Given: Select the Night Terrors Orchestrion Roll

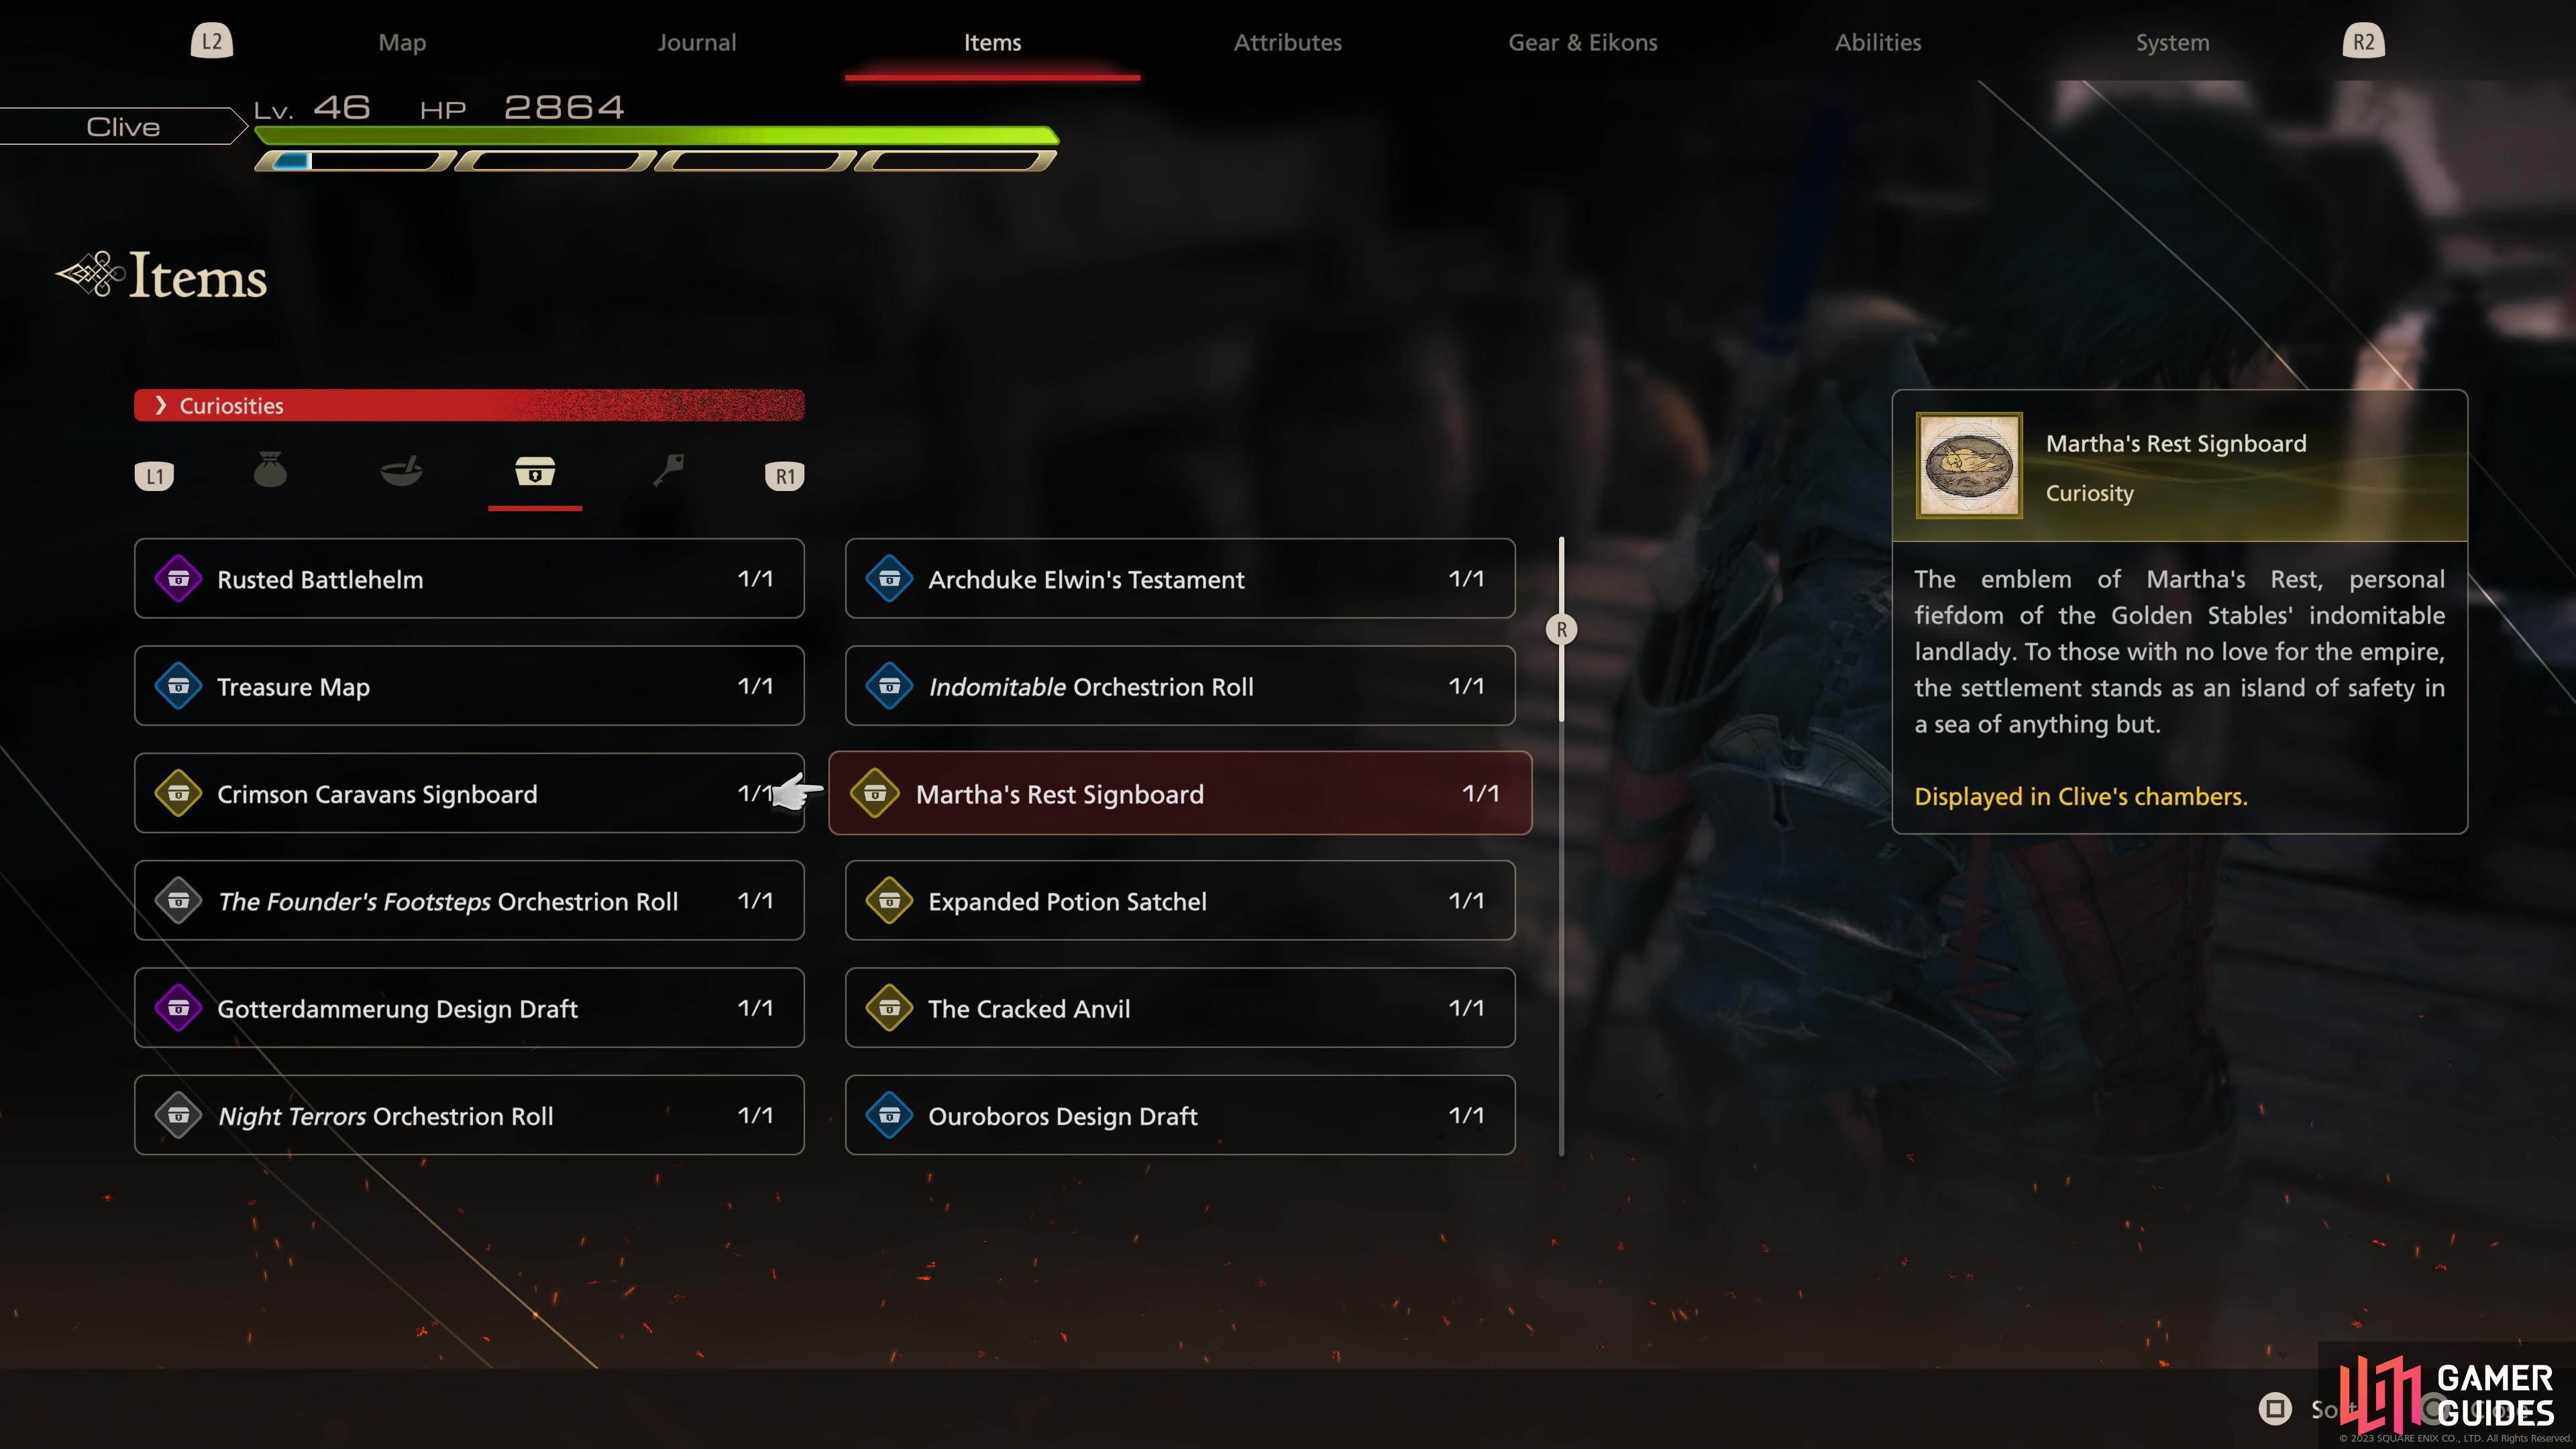Looking at the screenshot, I should point(469,1116).
